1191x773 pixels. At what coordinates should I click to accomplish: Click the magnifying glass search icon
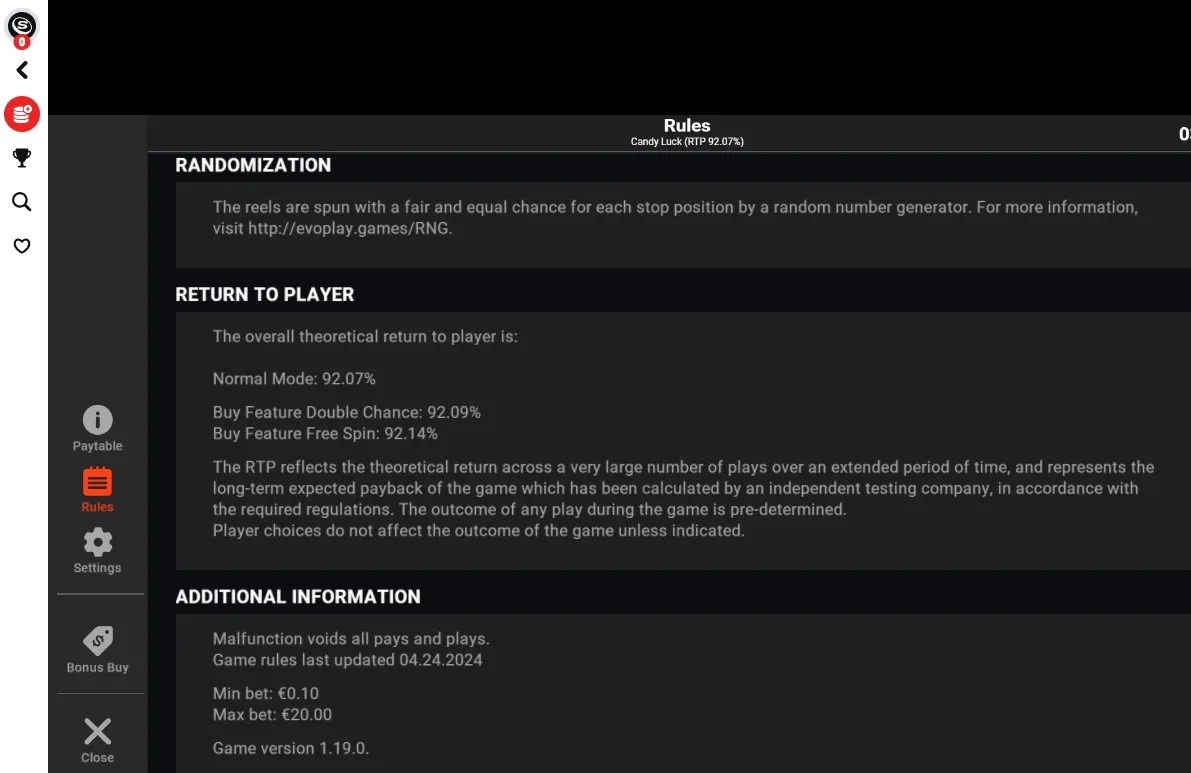pos(22,202)
